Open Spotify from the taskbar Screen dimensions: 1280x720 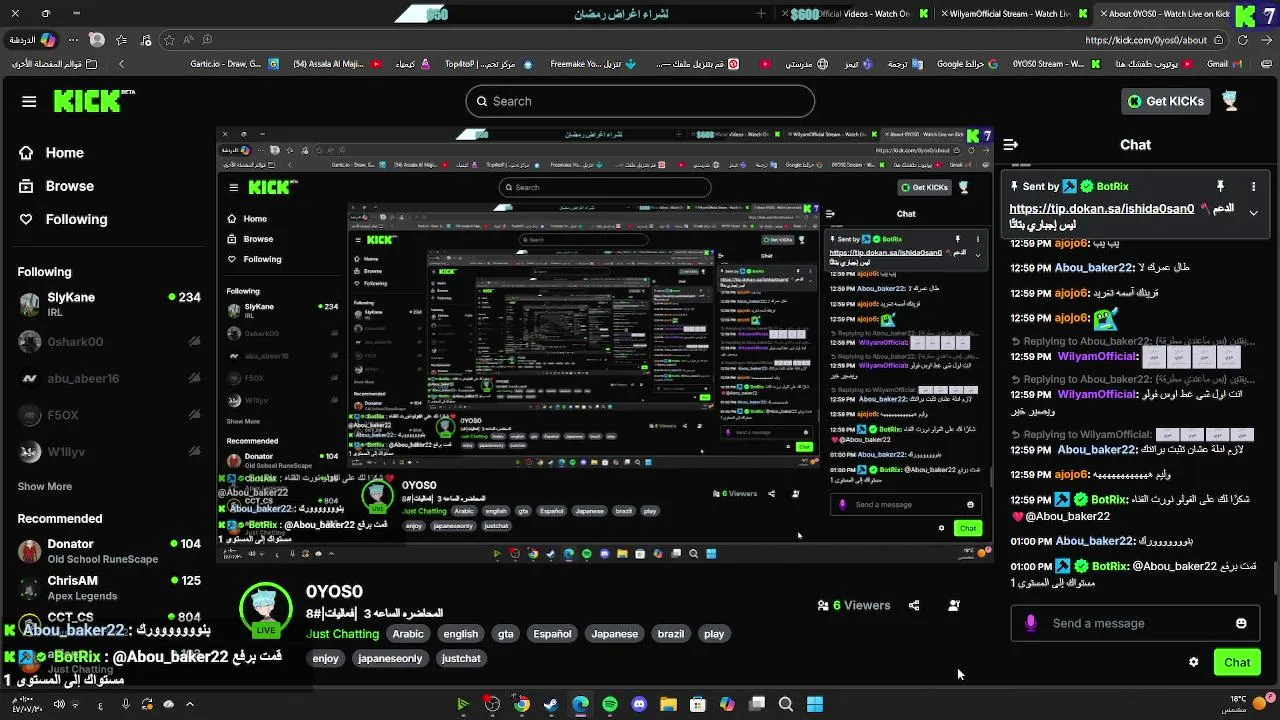(x=610, y=704)
